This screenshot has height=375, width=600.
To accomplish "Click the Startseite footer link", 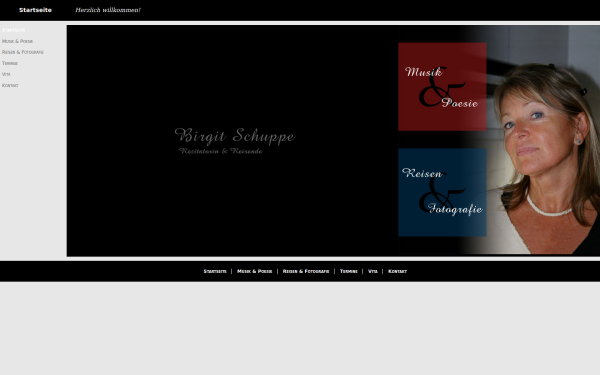I will pyautogui.click(x=215, y=271).
